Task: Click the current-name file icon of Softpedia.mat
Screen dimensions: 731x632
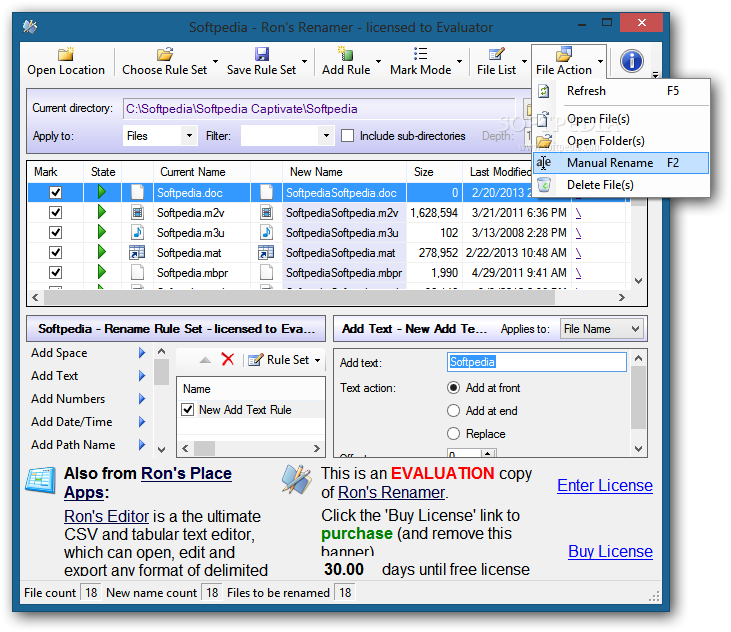Action: [x=137, y=253]
